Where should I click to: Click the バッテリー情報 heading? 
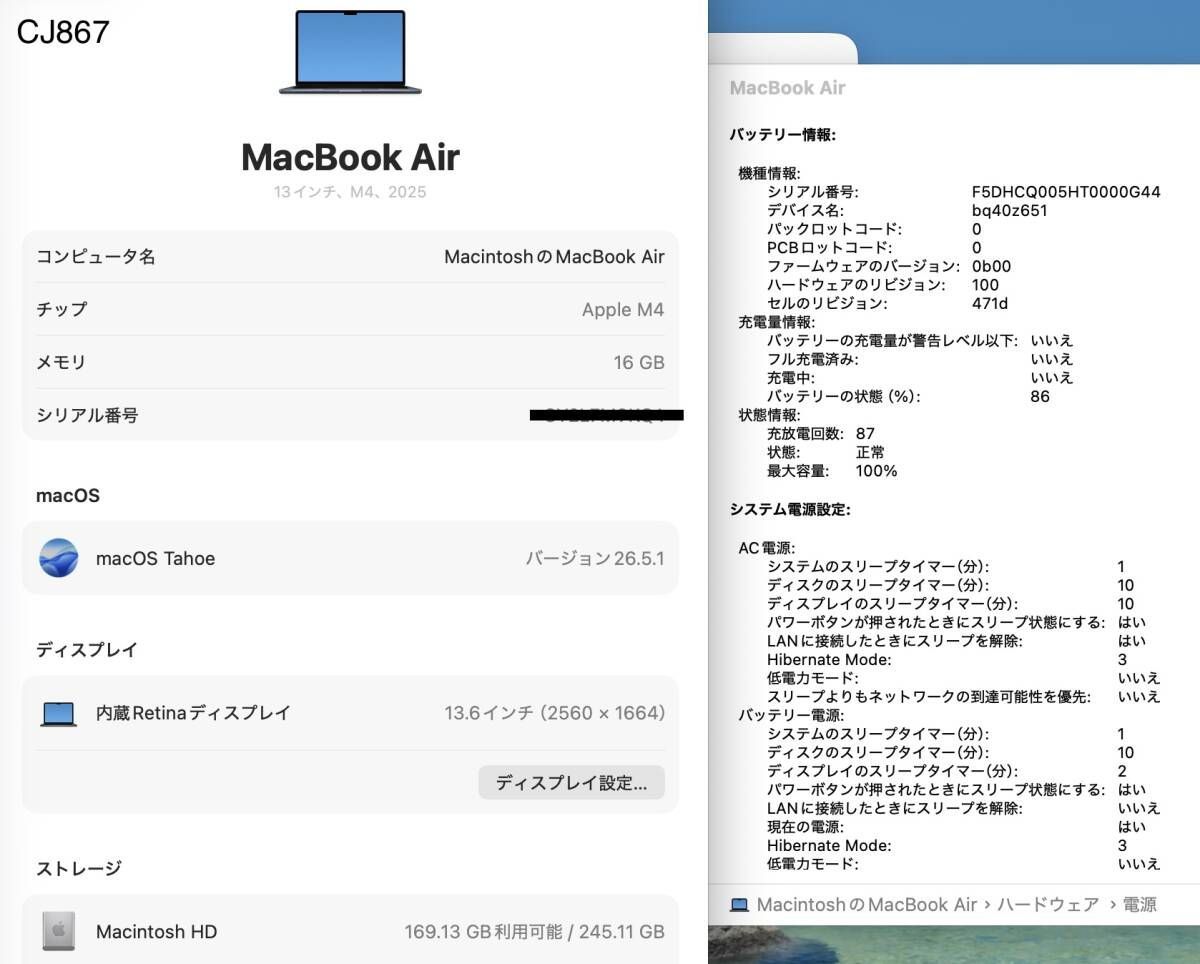pos(783,134)
